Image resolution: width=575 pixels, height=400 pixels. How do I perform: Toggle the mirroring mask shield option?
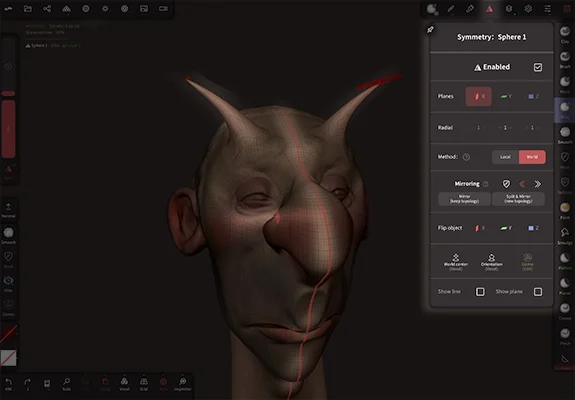pyautogui.click(x=506, y=184)
